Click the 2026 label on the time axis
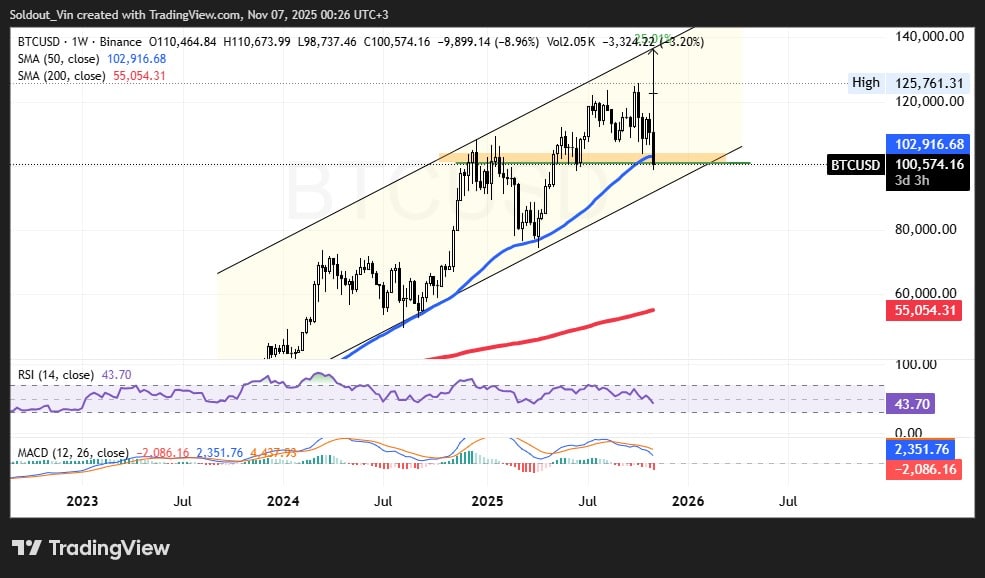The height and width of the screenshot is (578, 985). [x=689, y=500]
